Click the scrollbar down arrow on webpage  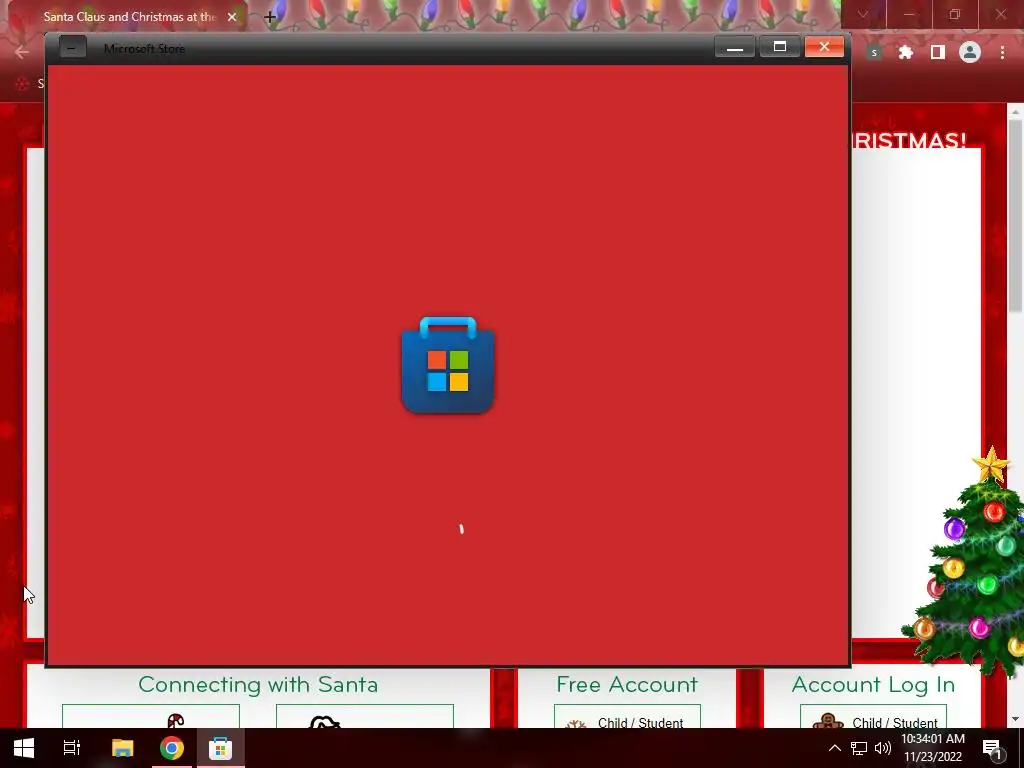1015,719
